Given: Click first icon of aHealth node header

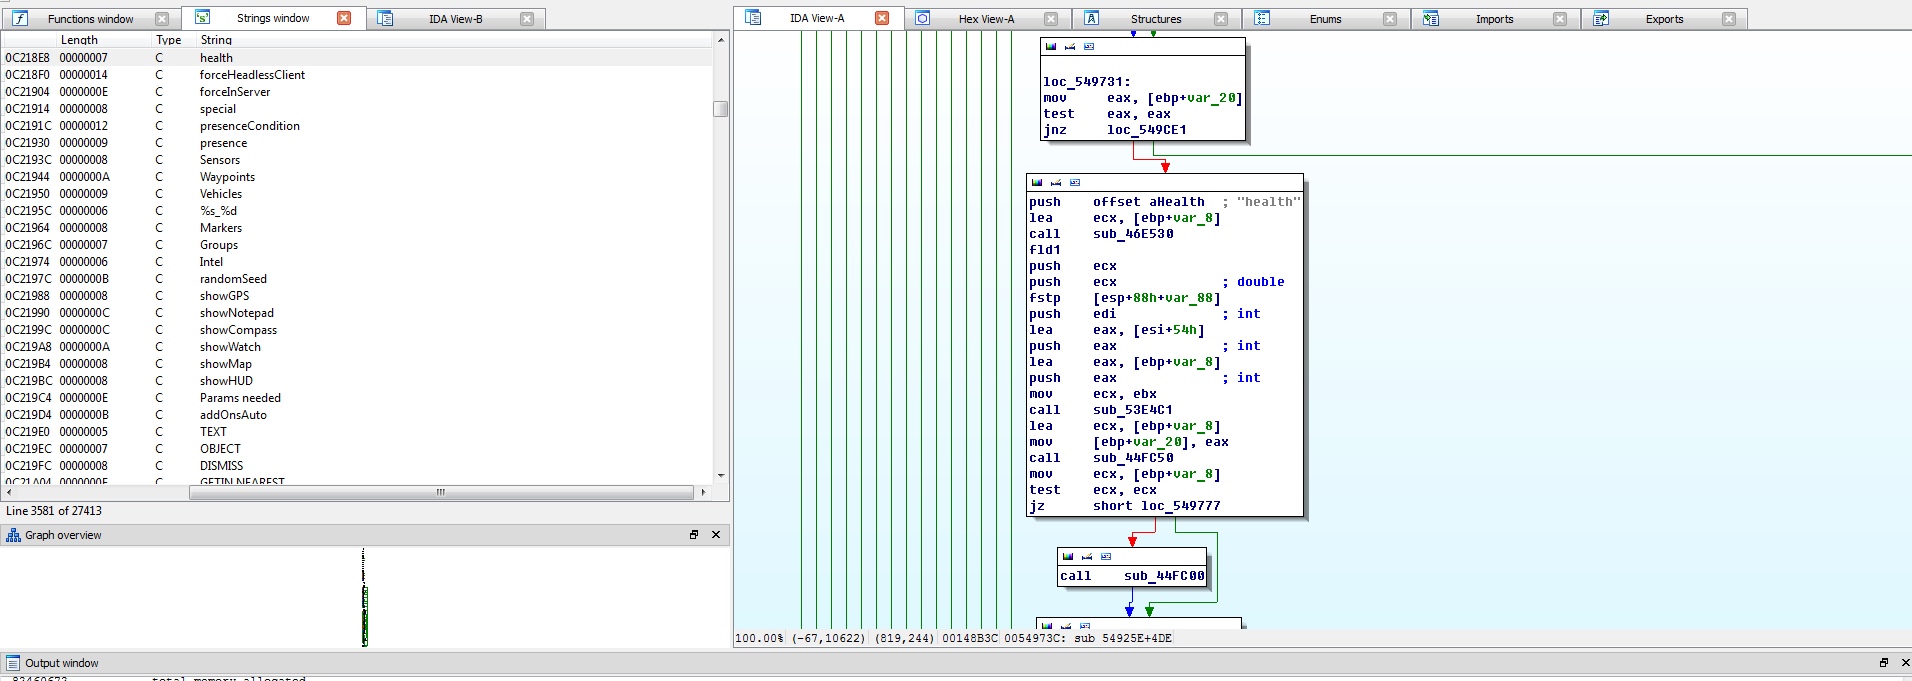Looking at the screenshot, I should (1037, 183).
